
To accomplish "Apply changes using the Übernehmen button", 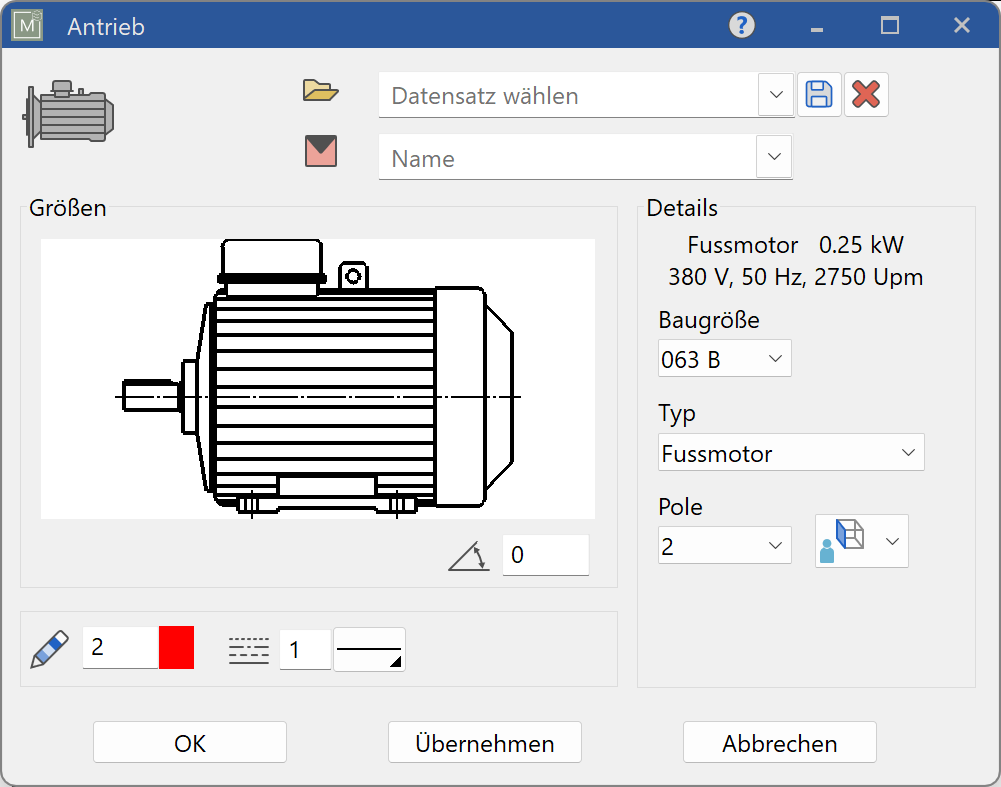I will tap(484, 742).
